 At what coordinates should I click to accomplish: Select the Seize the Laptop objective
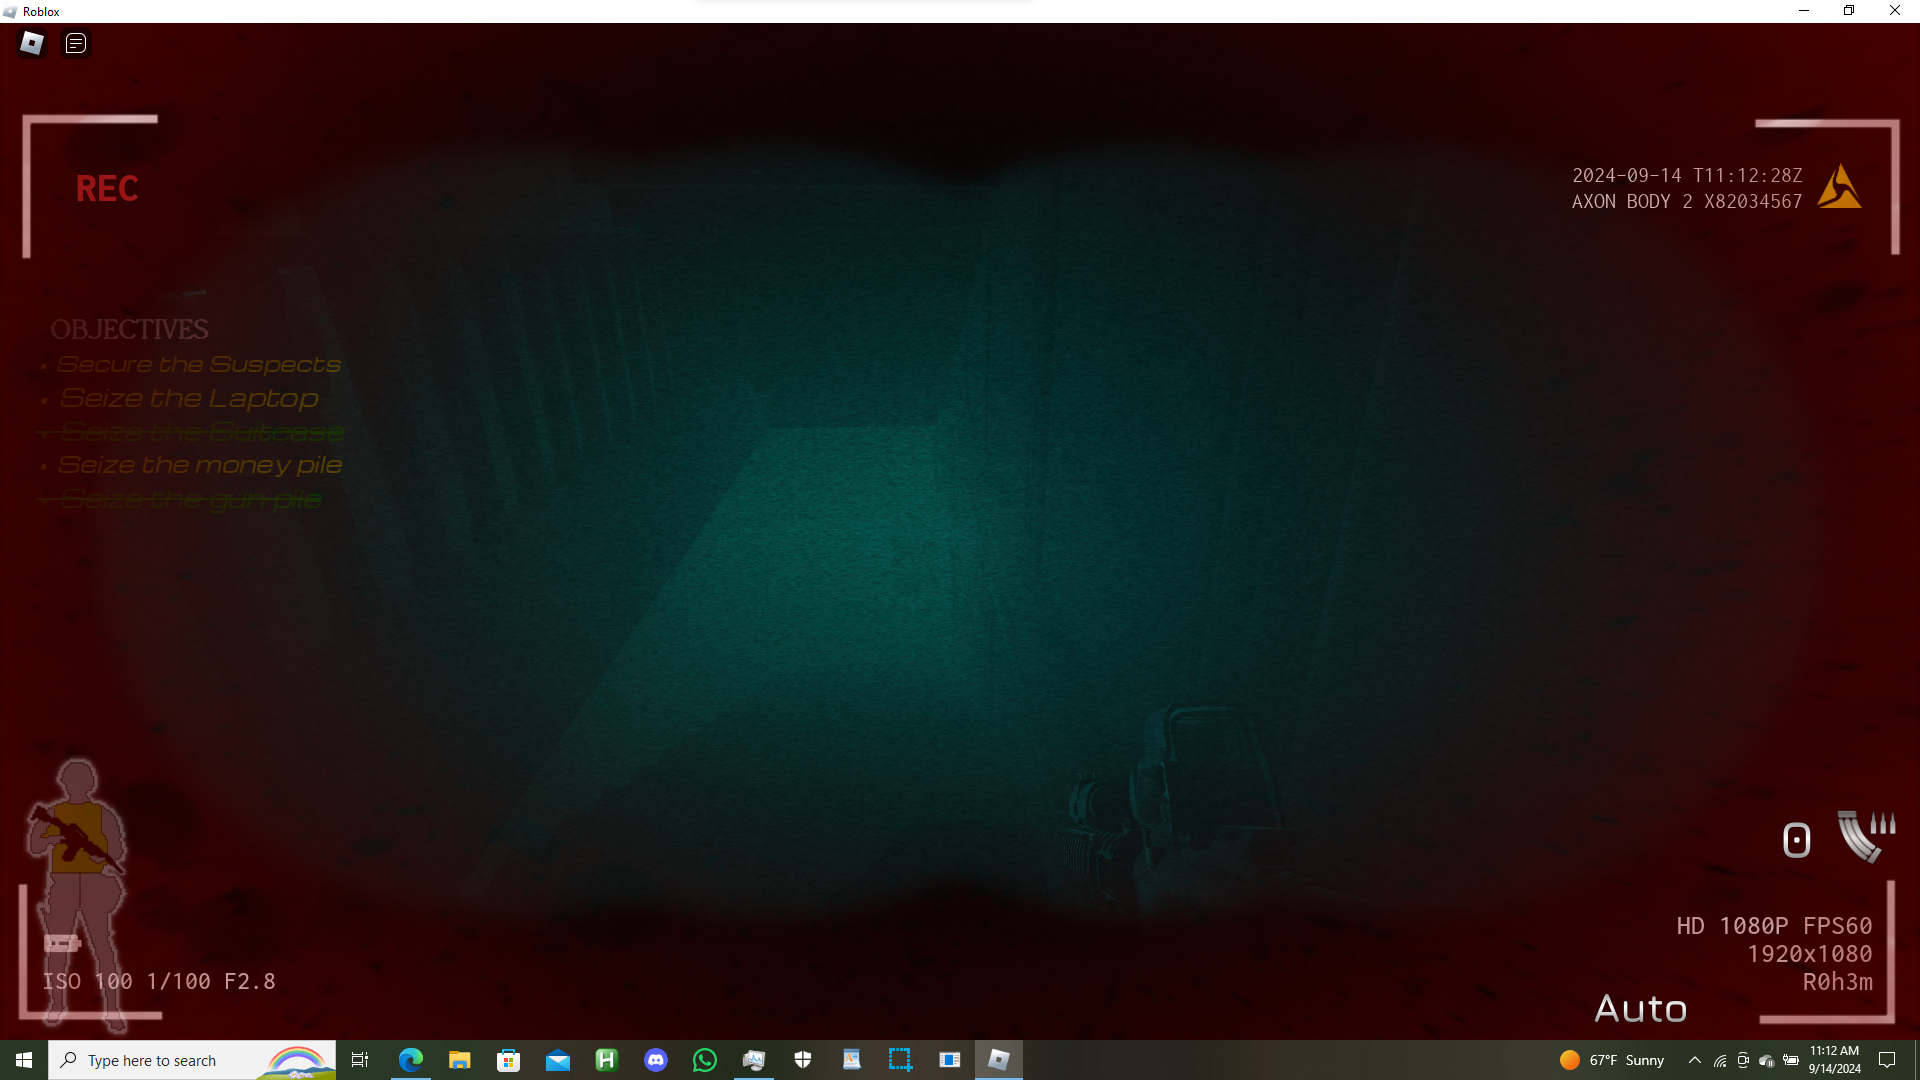coord(189,398)
